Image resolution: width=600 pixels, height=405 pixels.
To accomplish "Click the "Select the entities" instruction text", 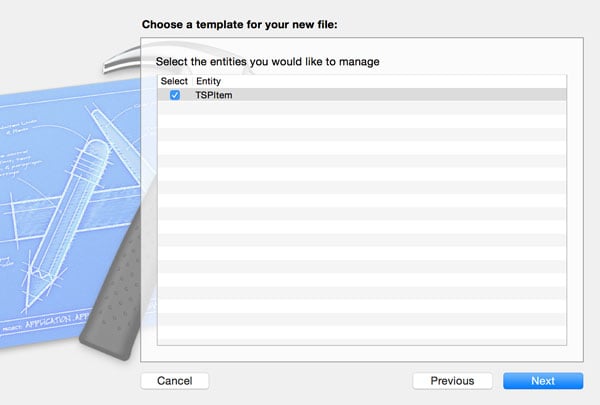I will (261, 62).
